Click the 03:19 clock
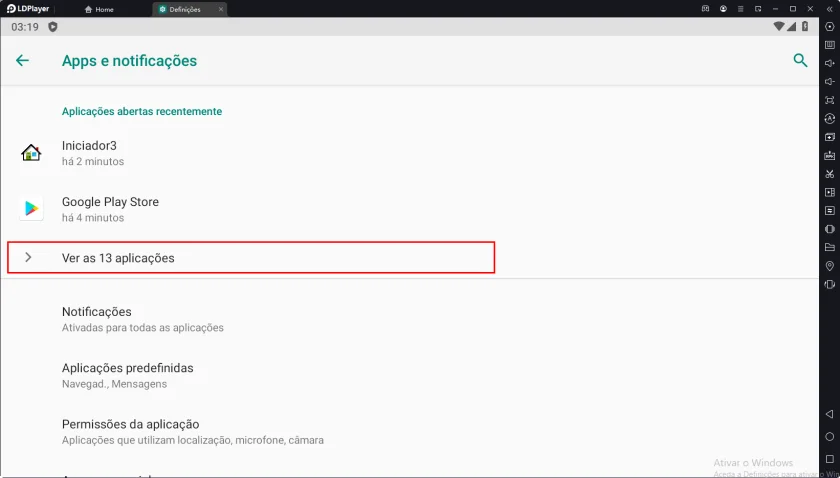Viewport: 840px width, 478px height. click(x=25, y=27)
